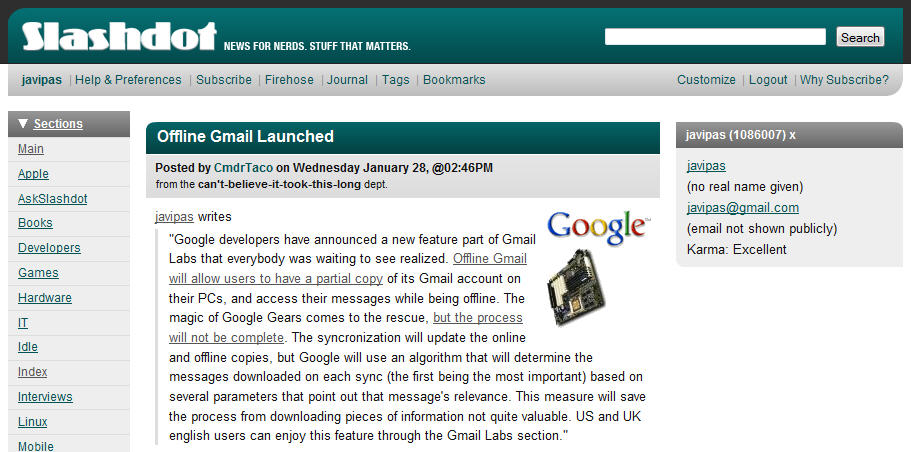Click 'News for nerds. Stuff that matters.' tagline

pos(317,46)
